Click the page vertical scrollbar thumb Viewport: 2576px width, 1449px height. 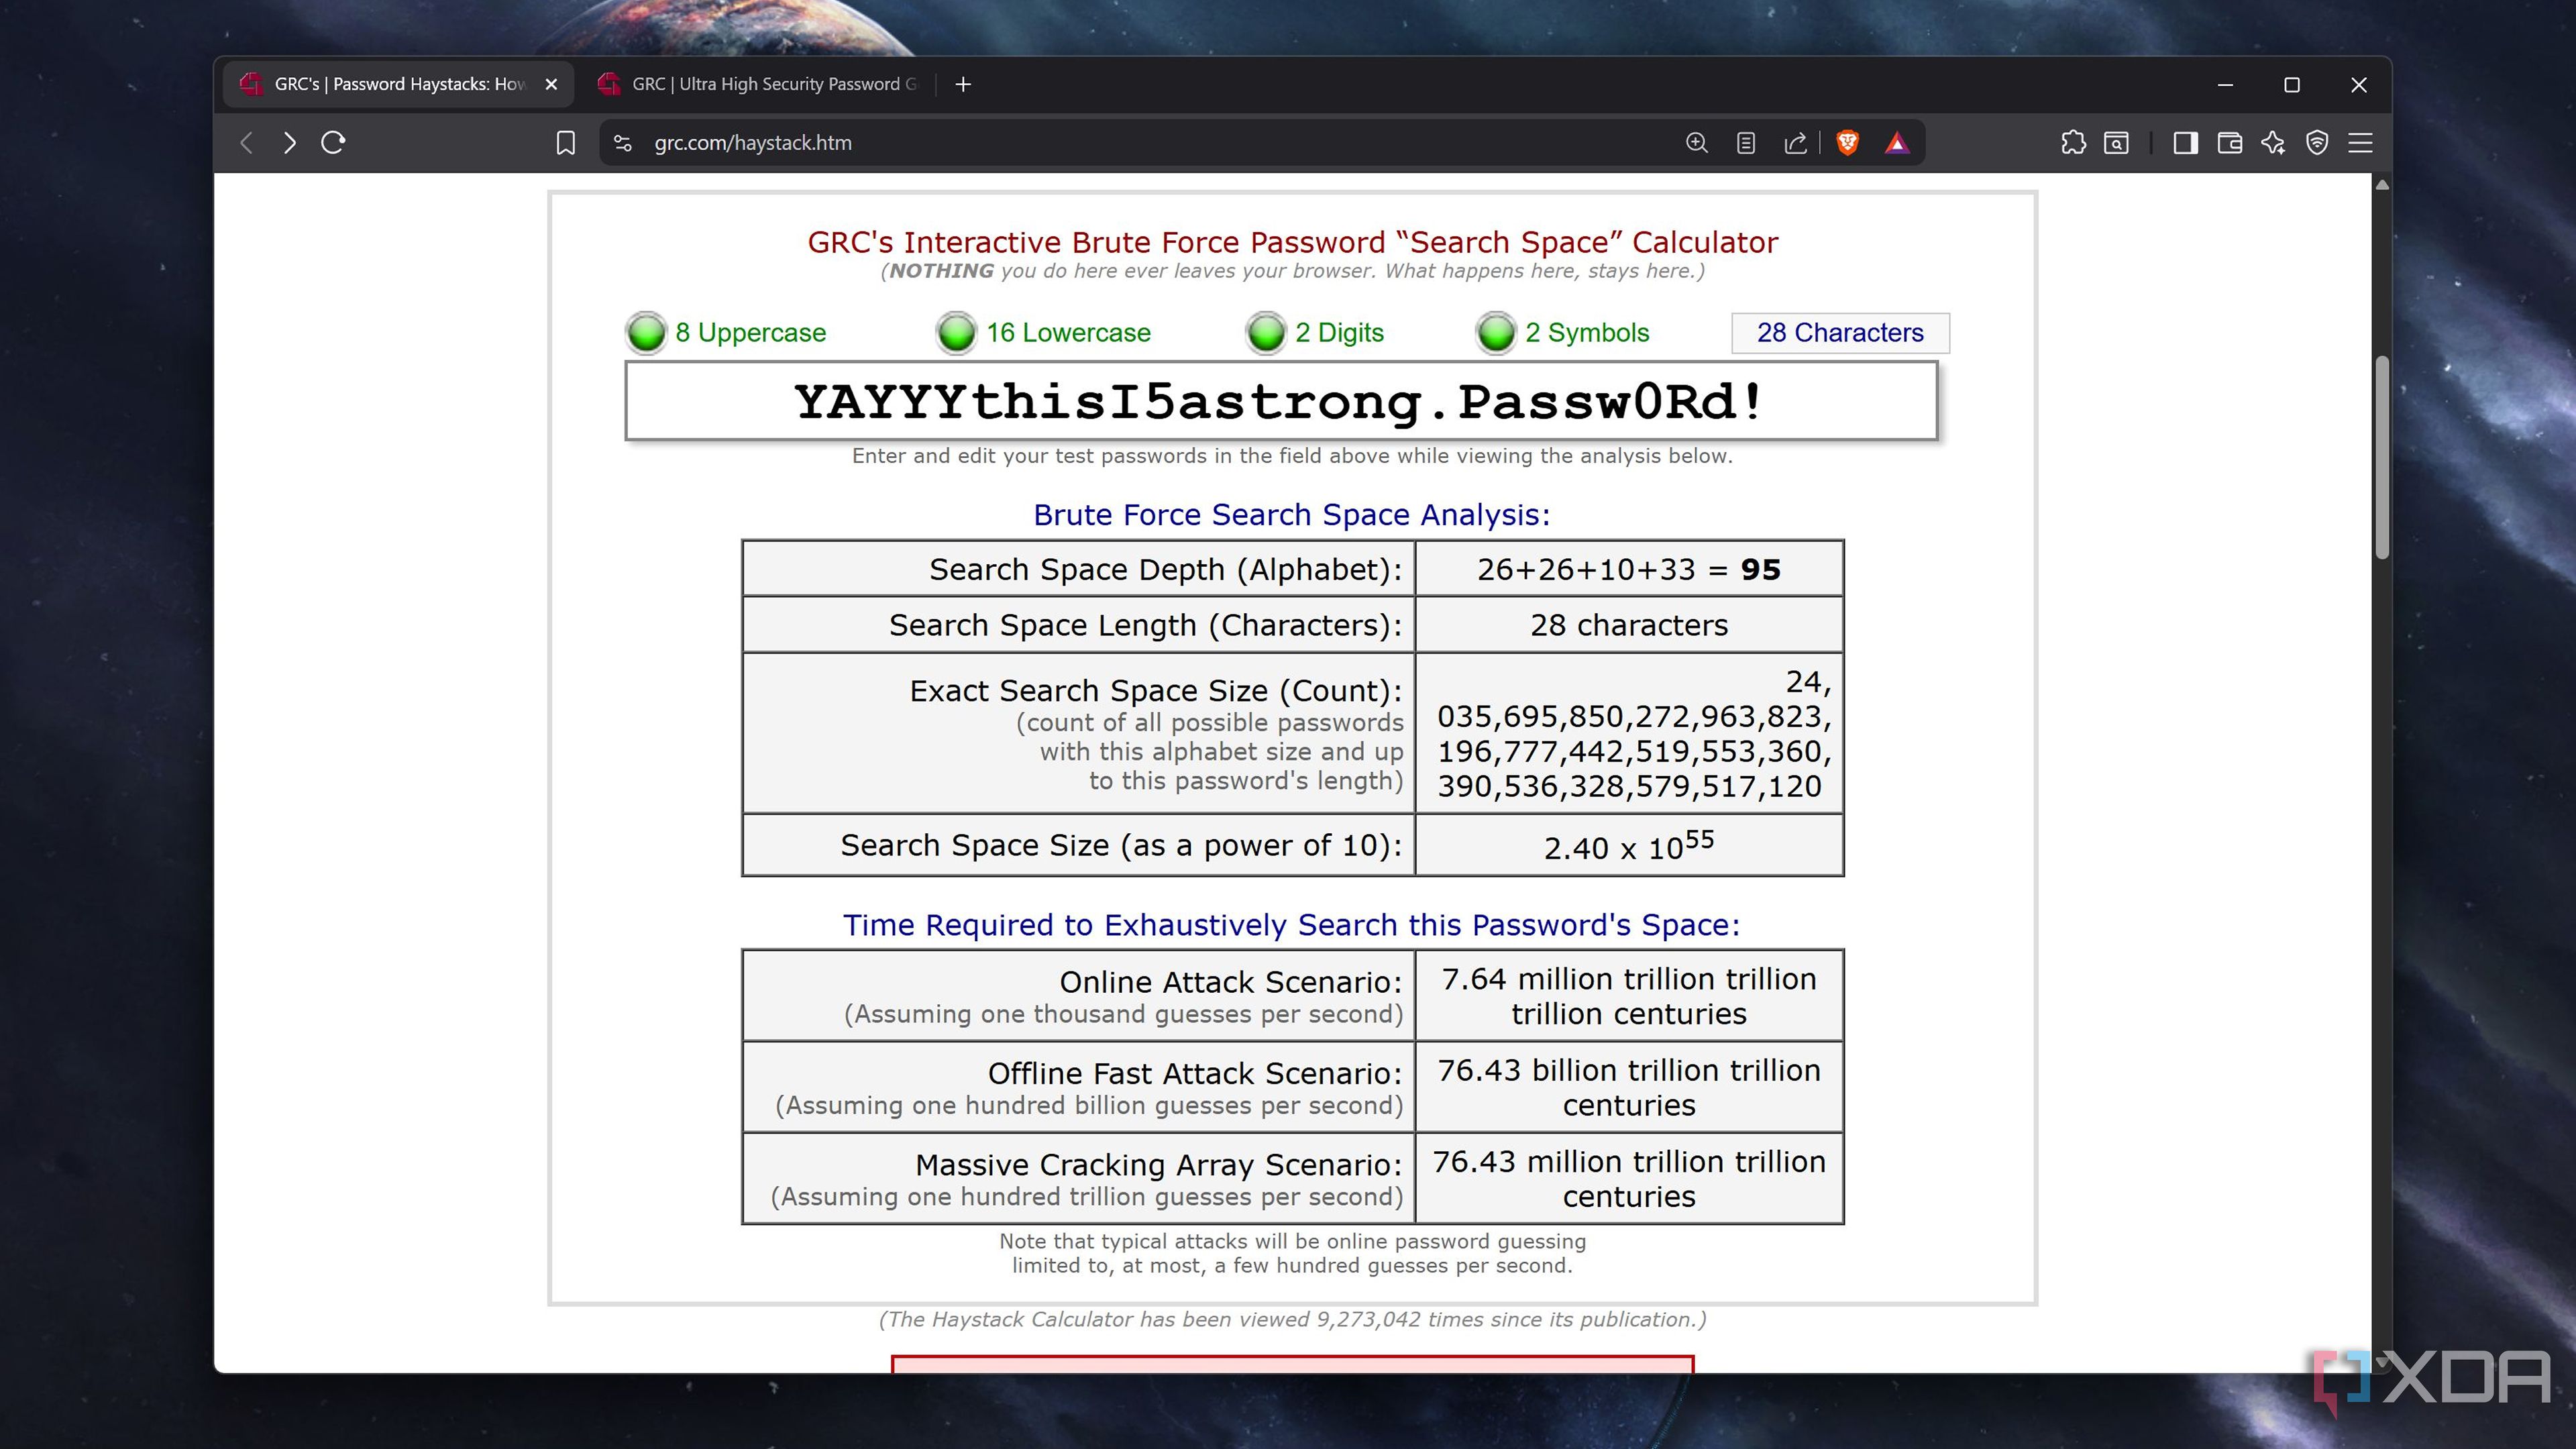click(x=2382, y=457)
